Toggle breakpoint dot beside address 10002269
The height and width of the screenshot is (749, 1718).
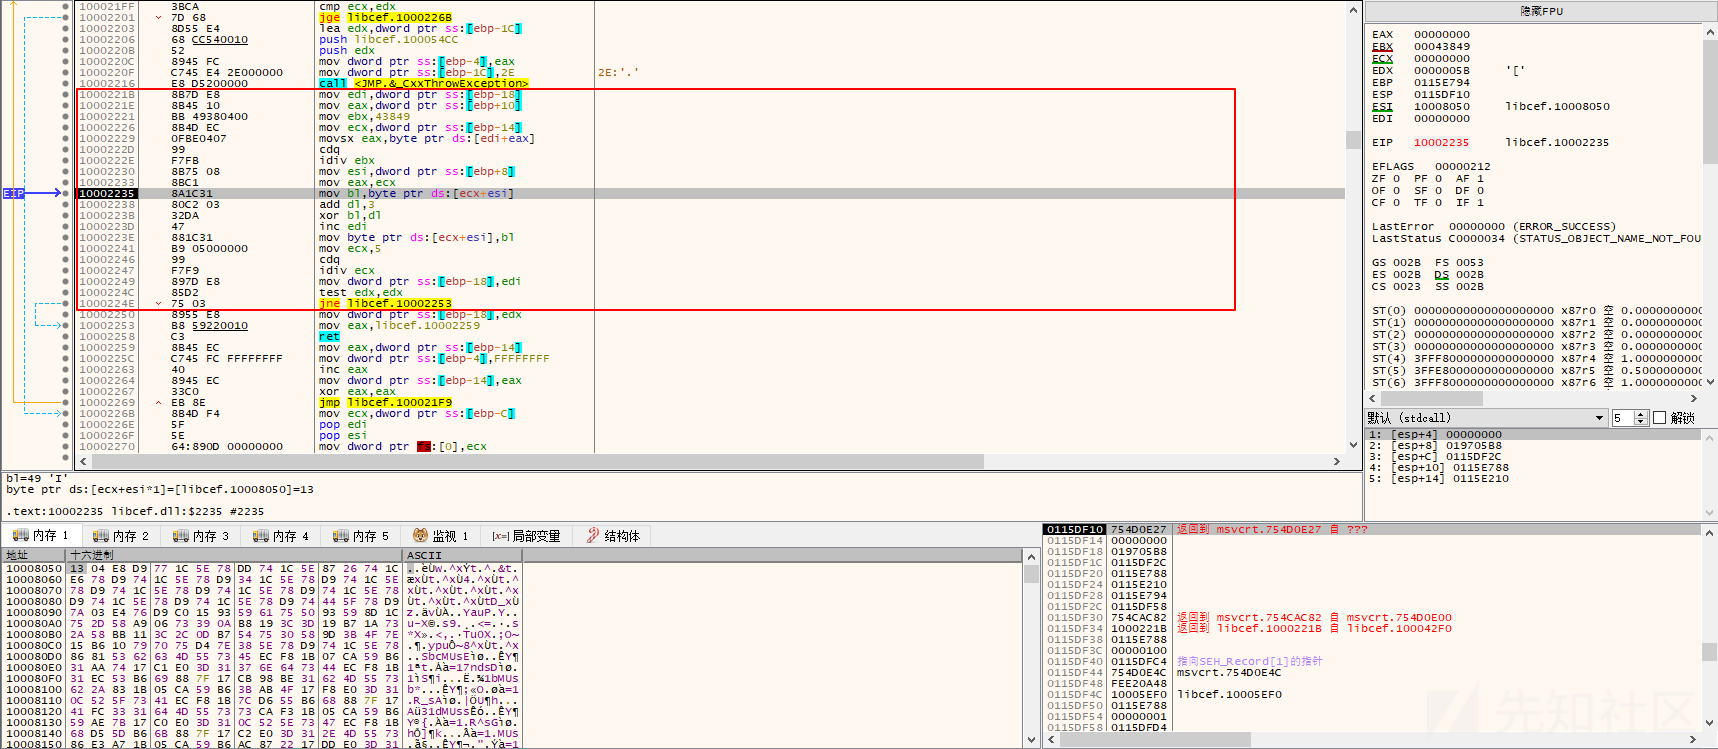[x=66, y=402]
